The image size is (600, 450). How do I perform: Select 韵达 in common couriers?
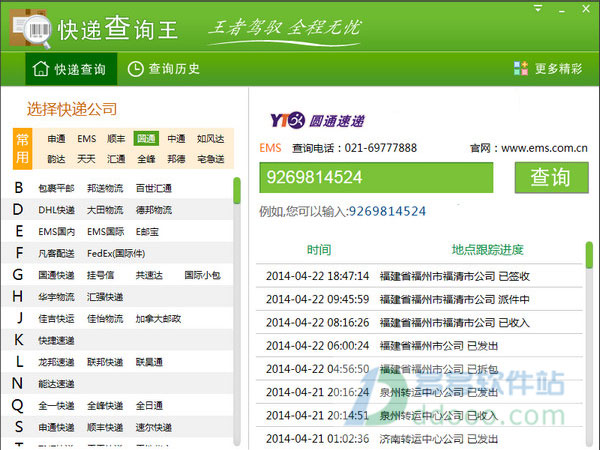coord(56,159)
